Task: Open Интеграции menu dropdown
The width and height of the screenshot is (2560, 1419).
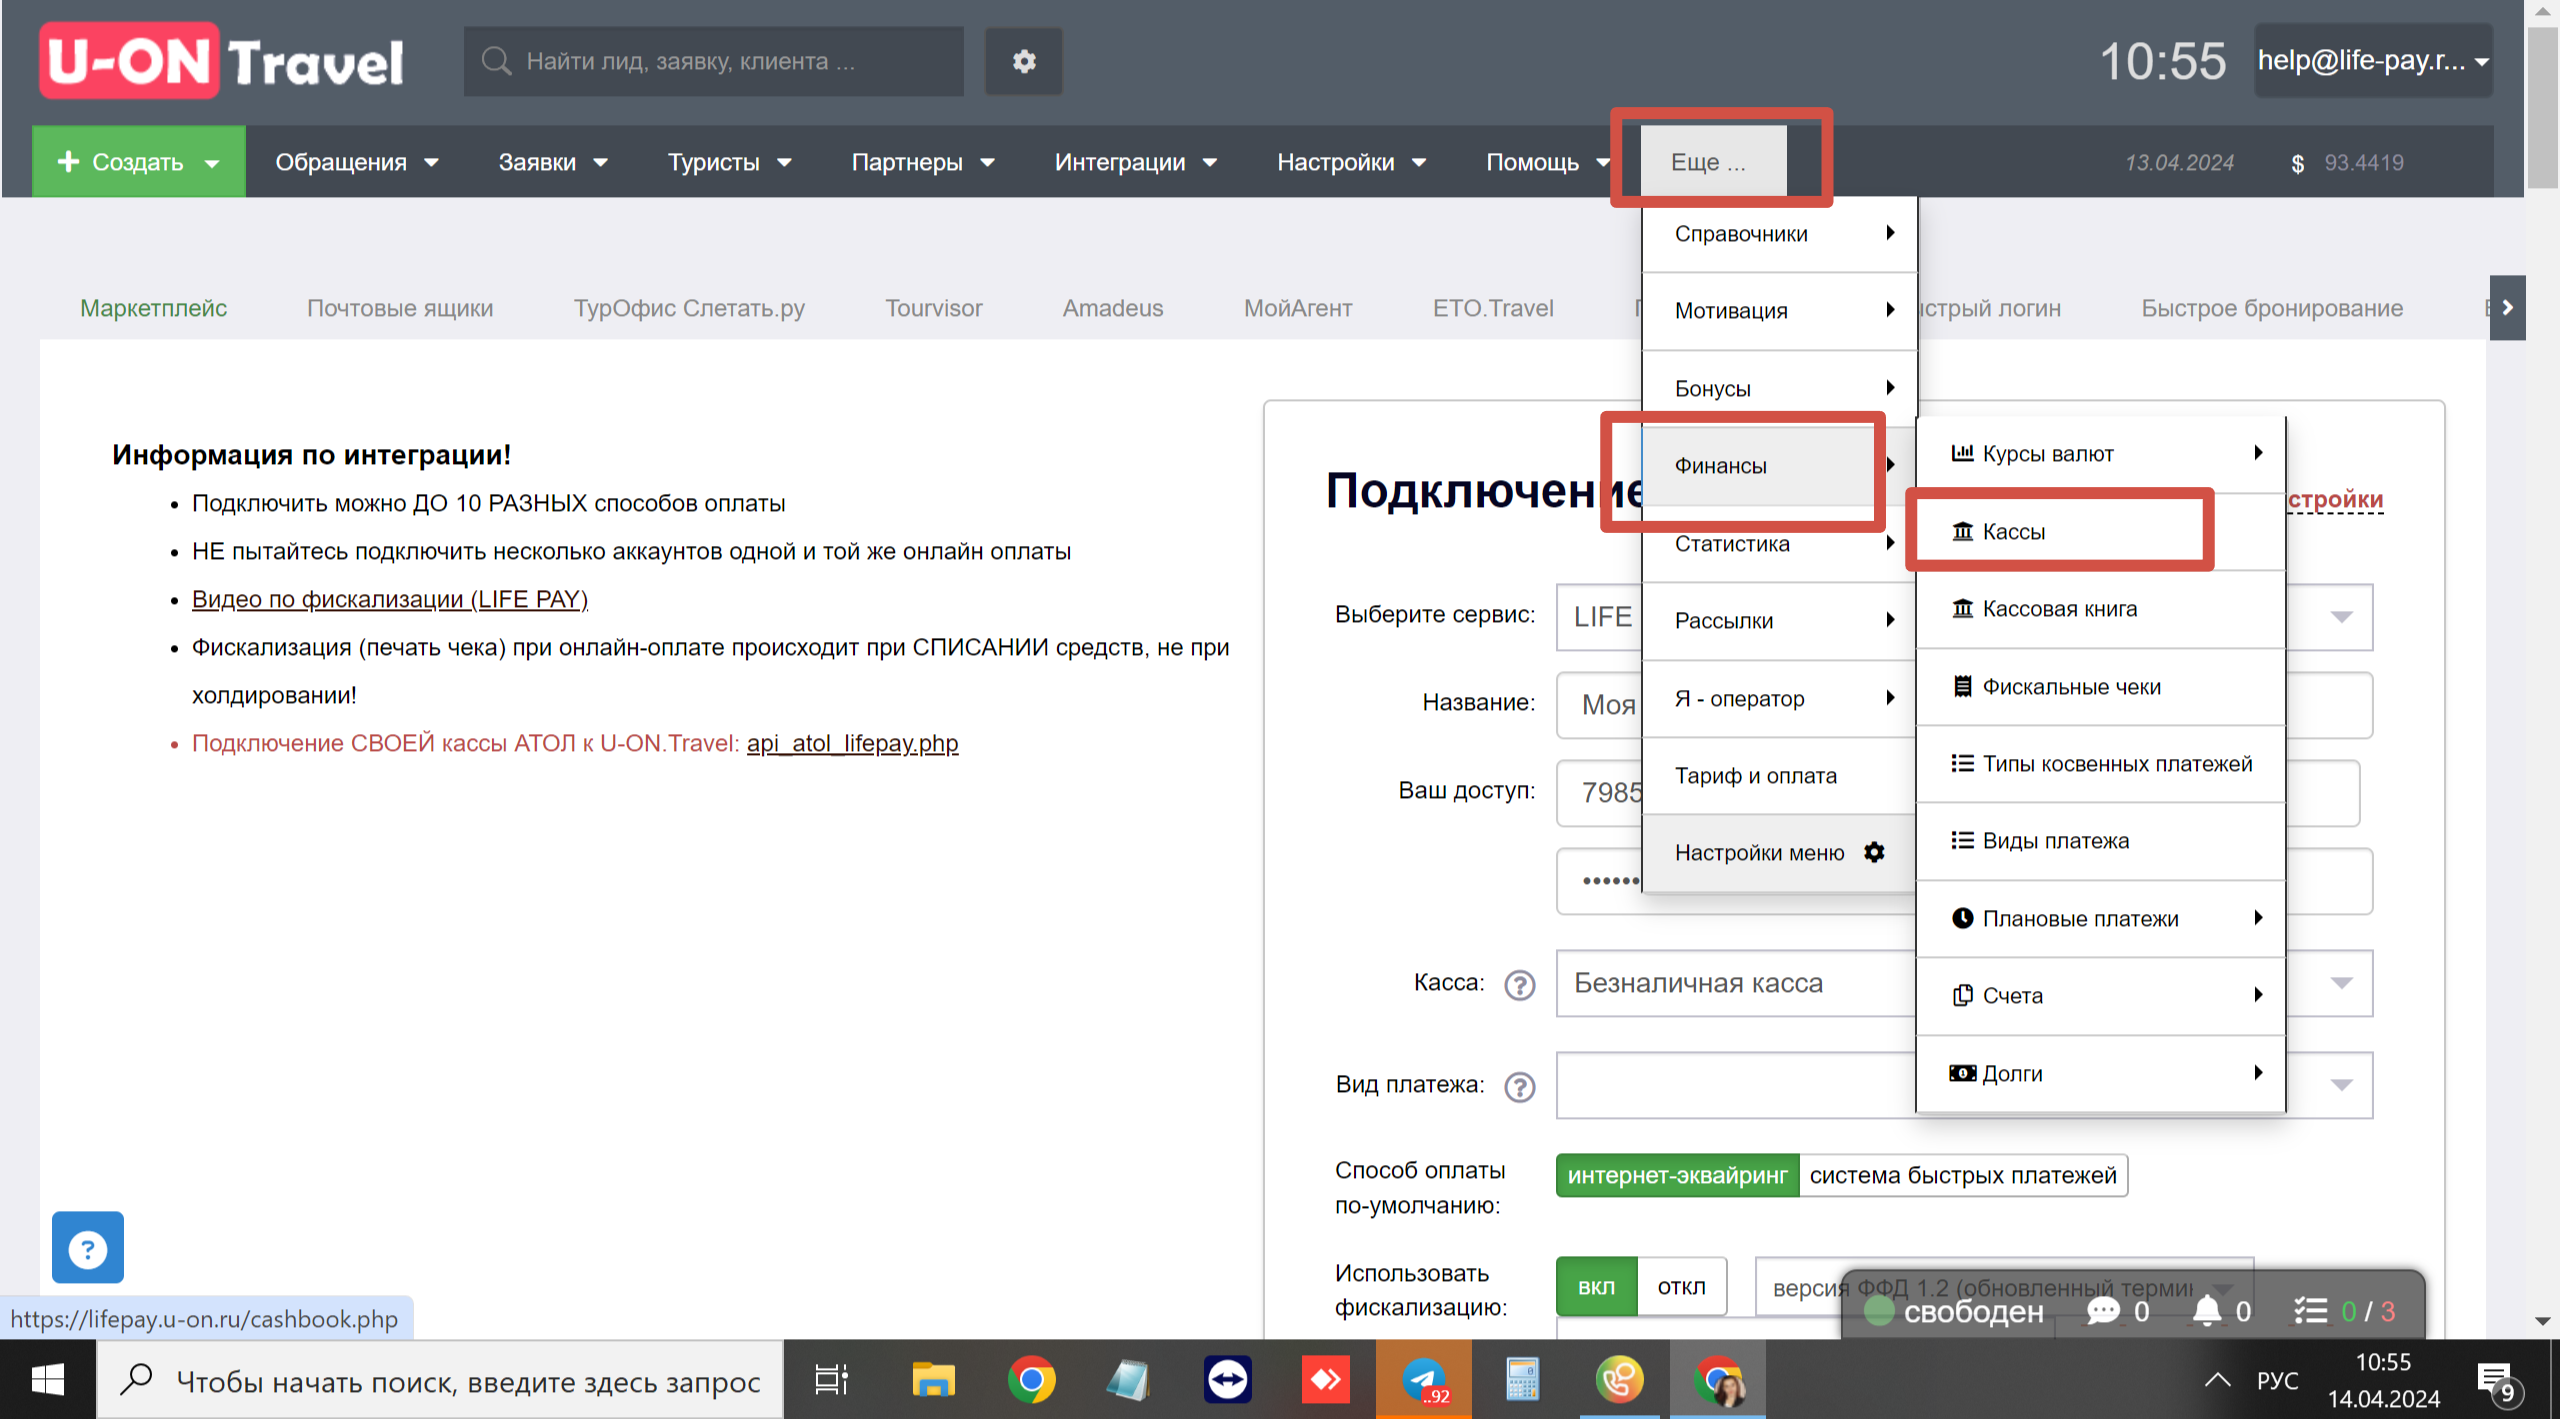Action: [1135, 162]
